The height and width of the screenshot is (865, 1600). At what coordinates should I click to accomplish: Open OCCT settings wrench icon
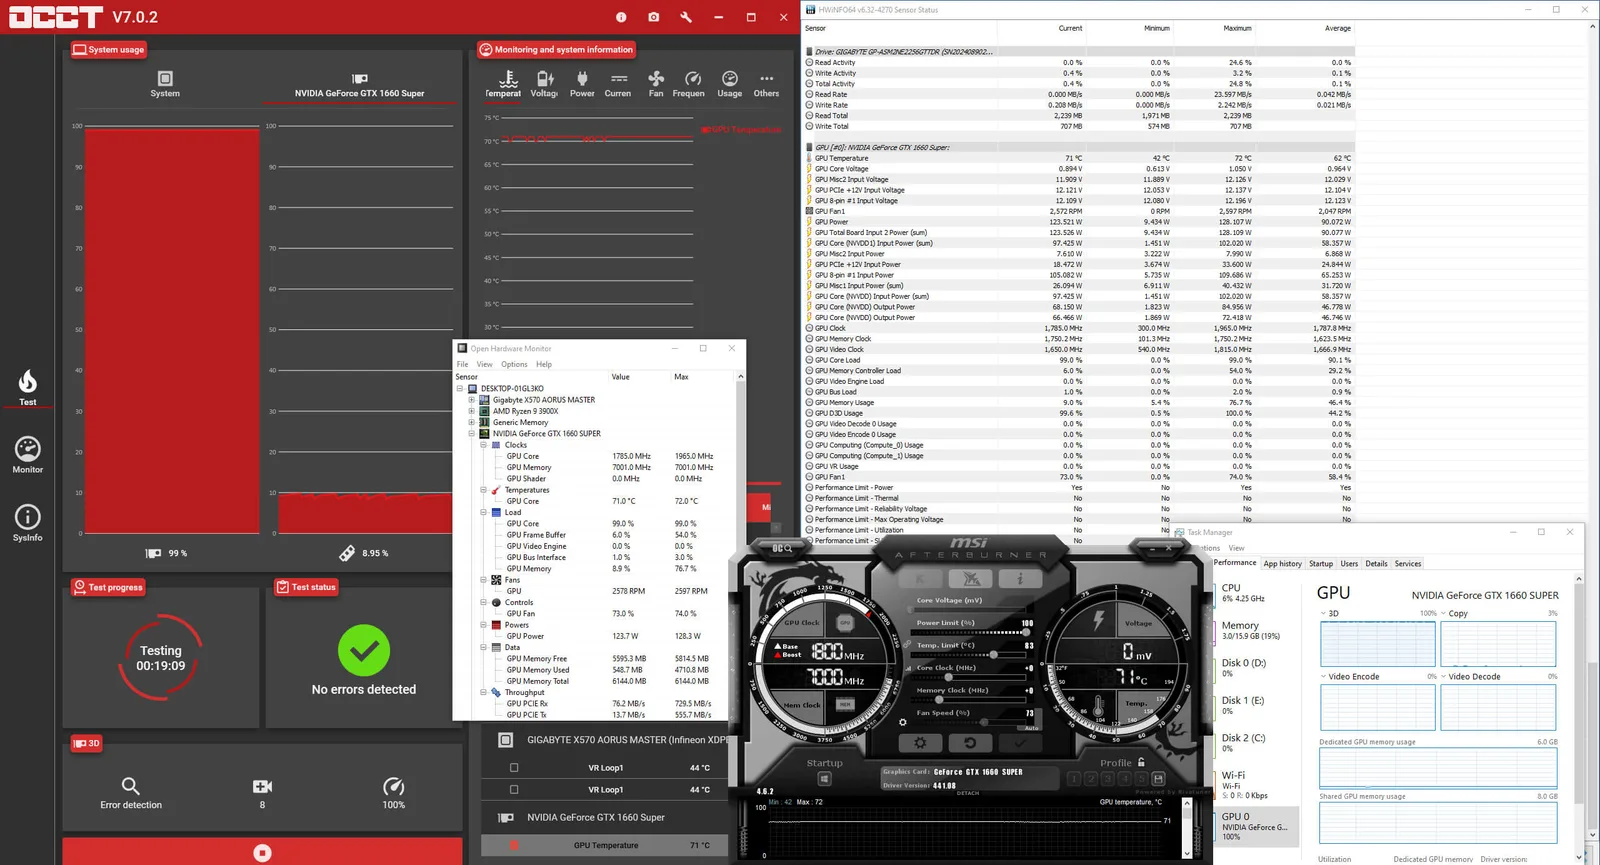click(x=686, y=17)
